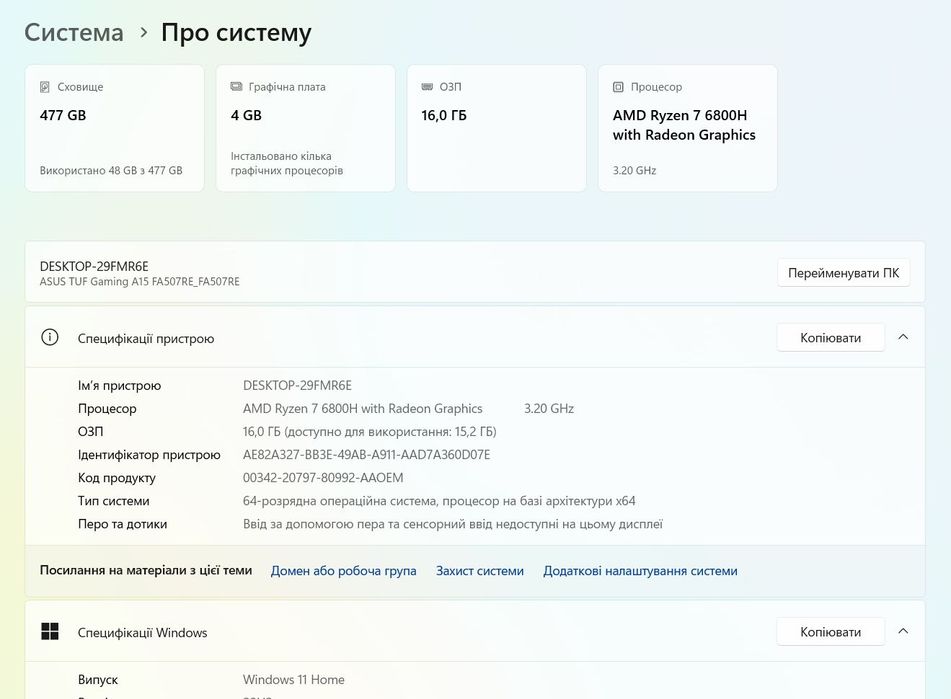Collapse the Специфікації пристрою section
This screenshot has width=951, height=699.
[x=903, y=338]
